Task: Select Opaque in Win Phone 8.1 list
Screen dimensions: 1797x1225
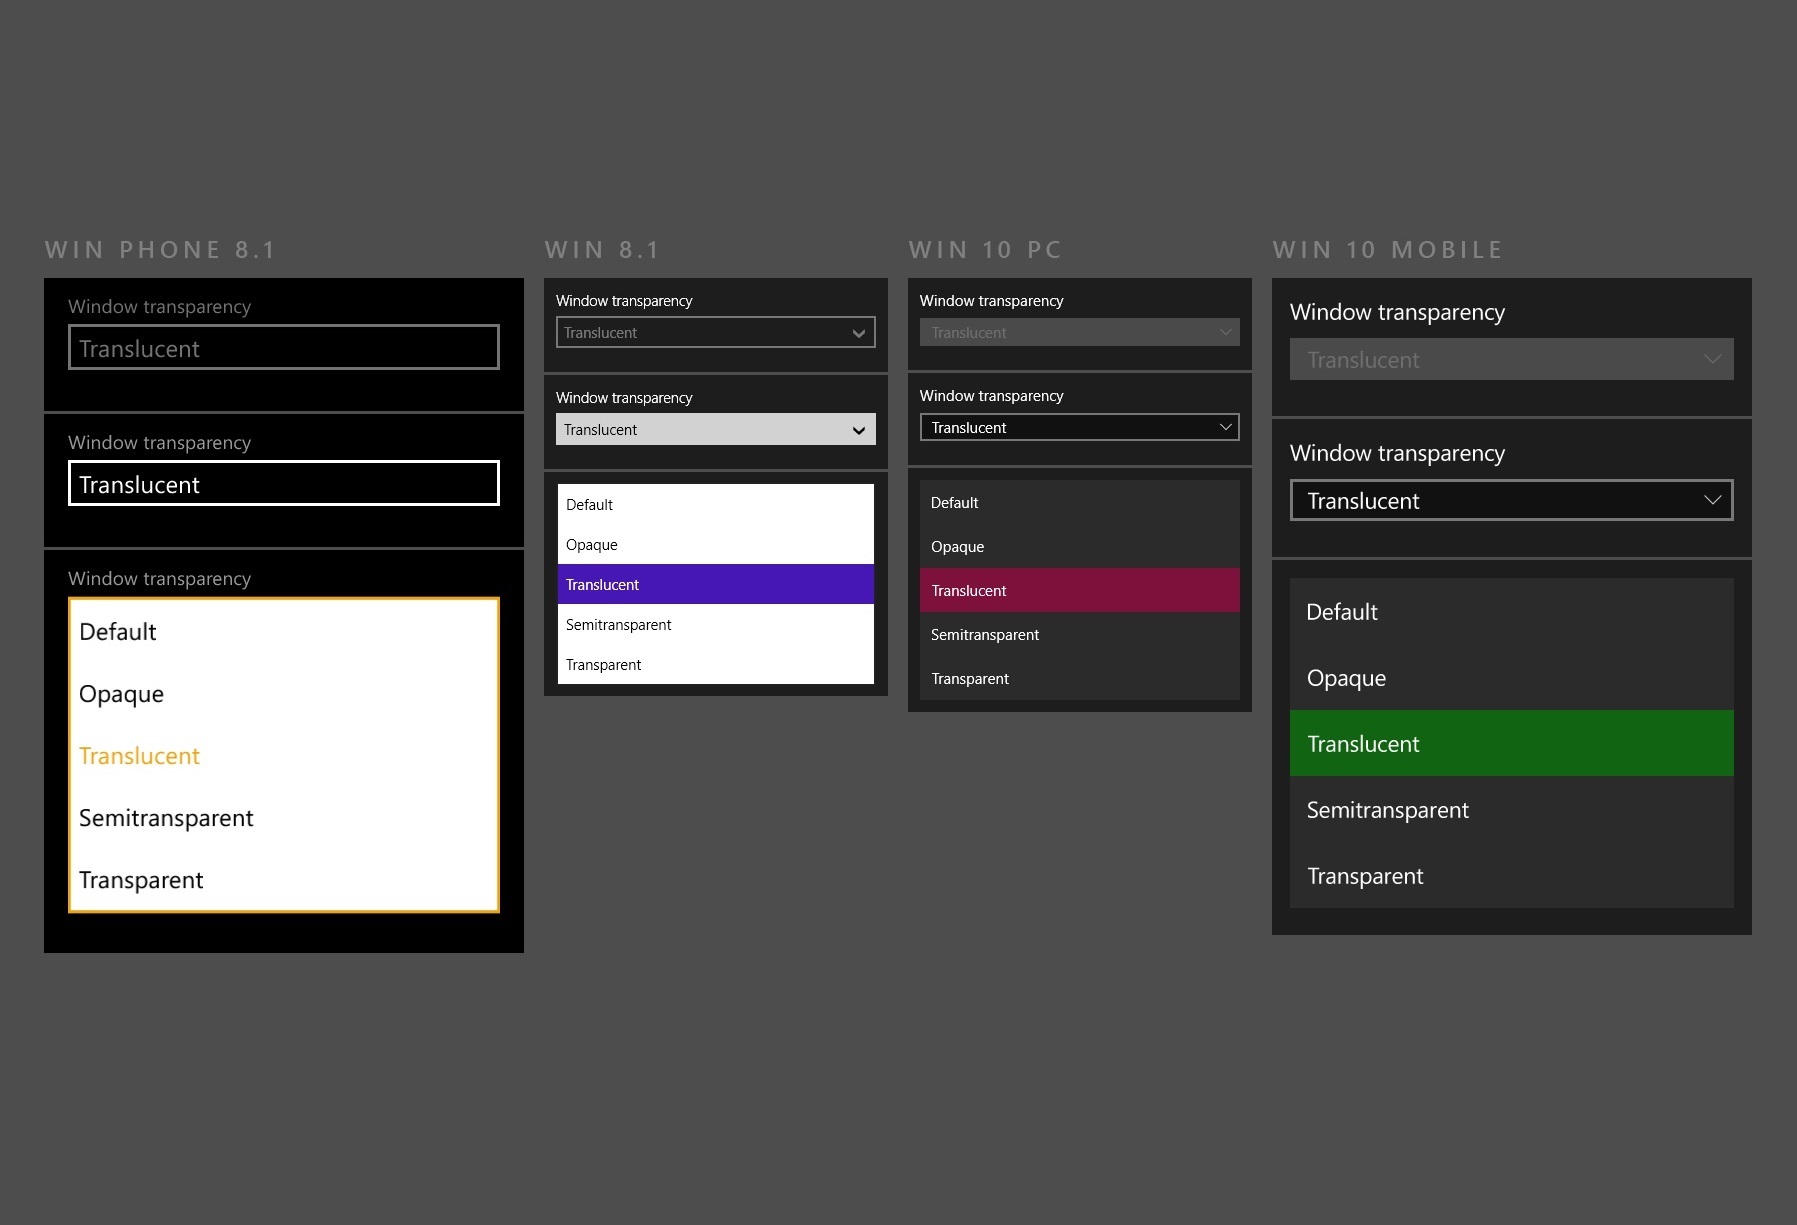Action: 284,694
